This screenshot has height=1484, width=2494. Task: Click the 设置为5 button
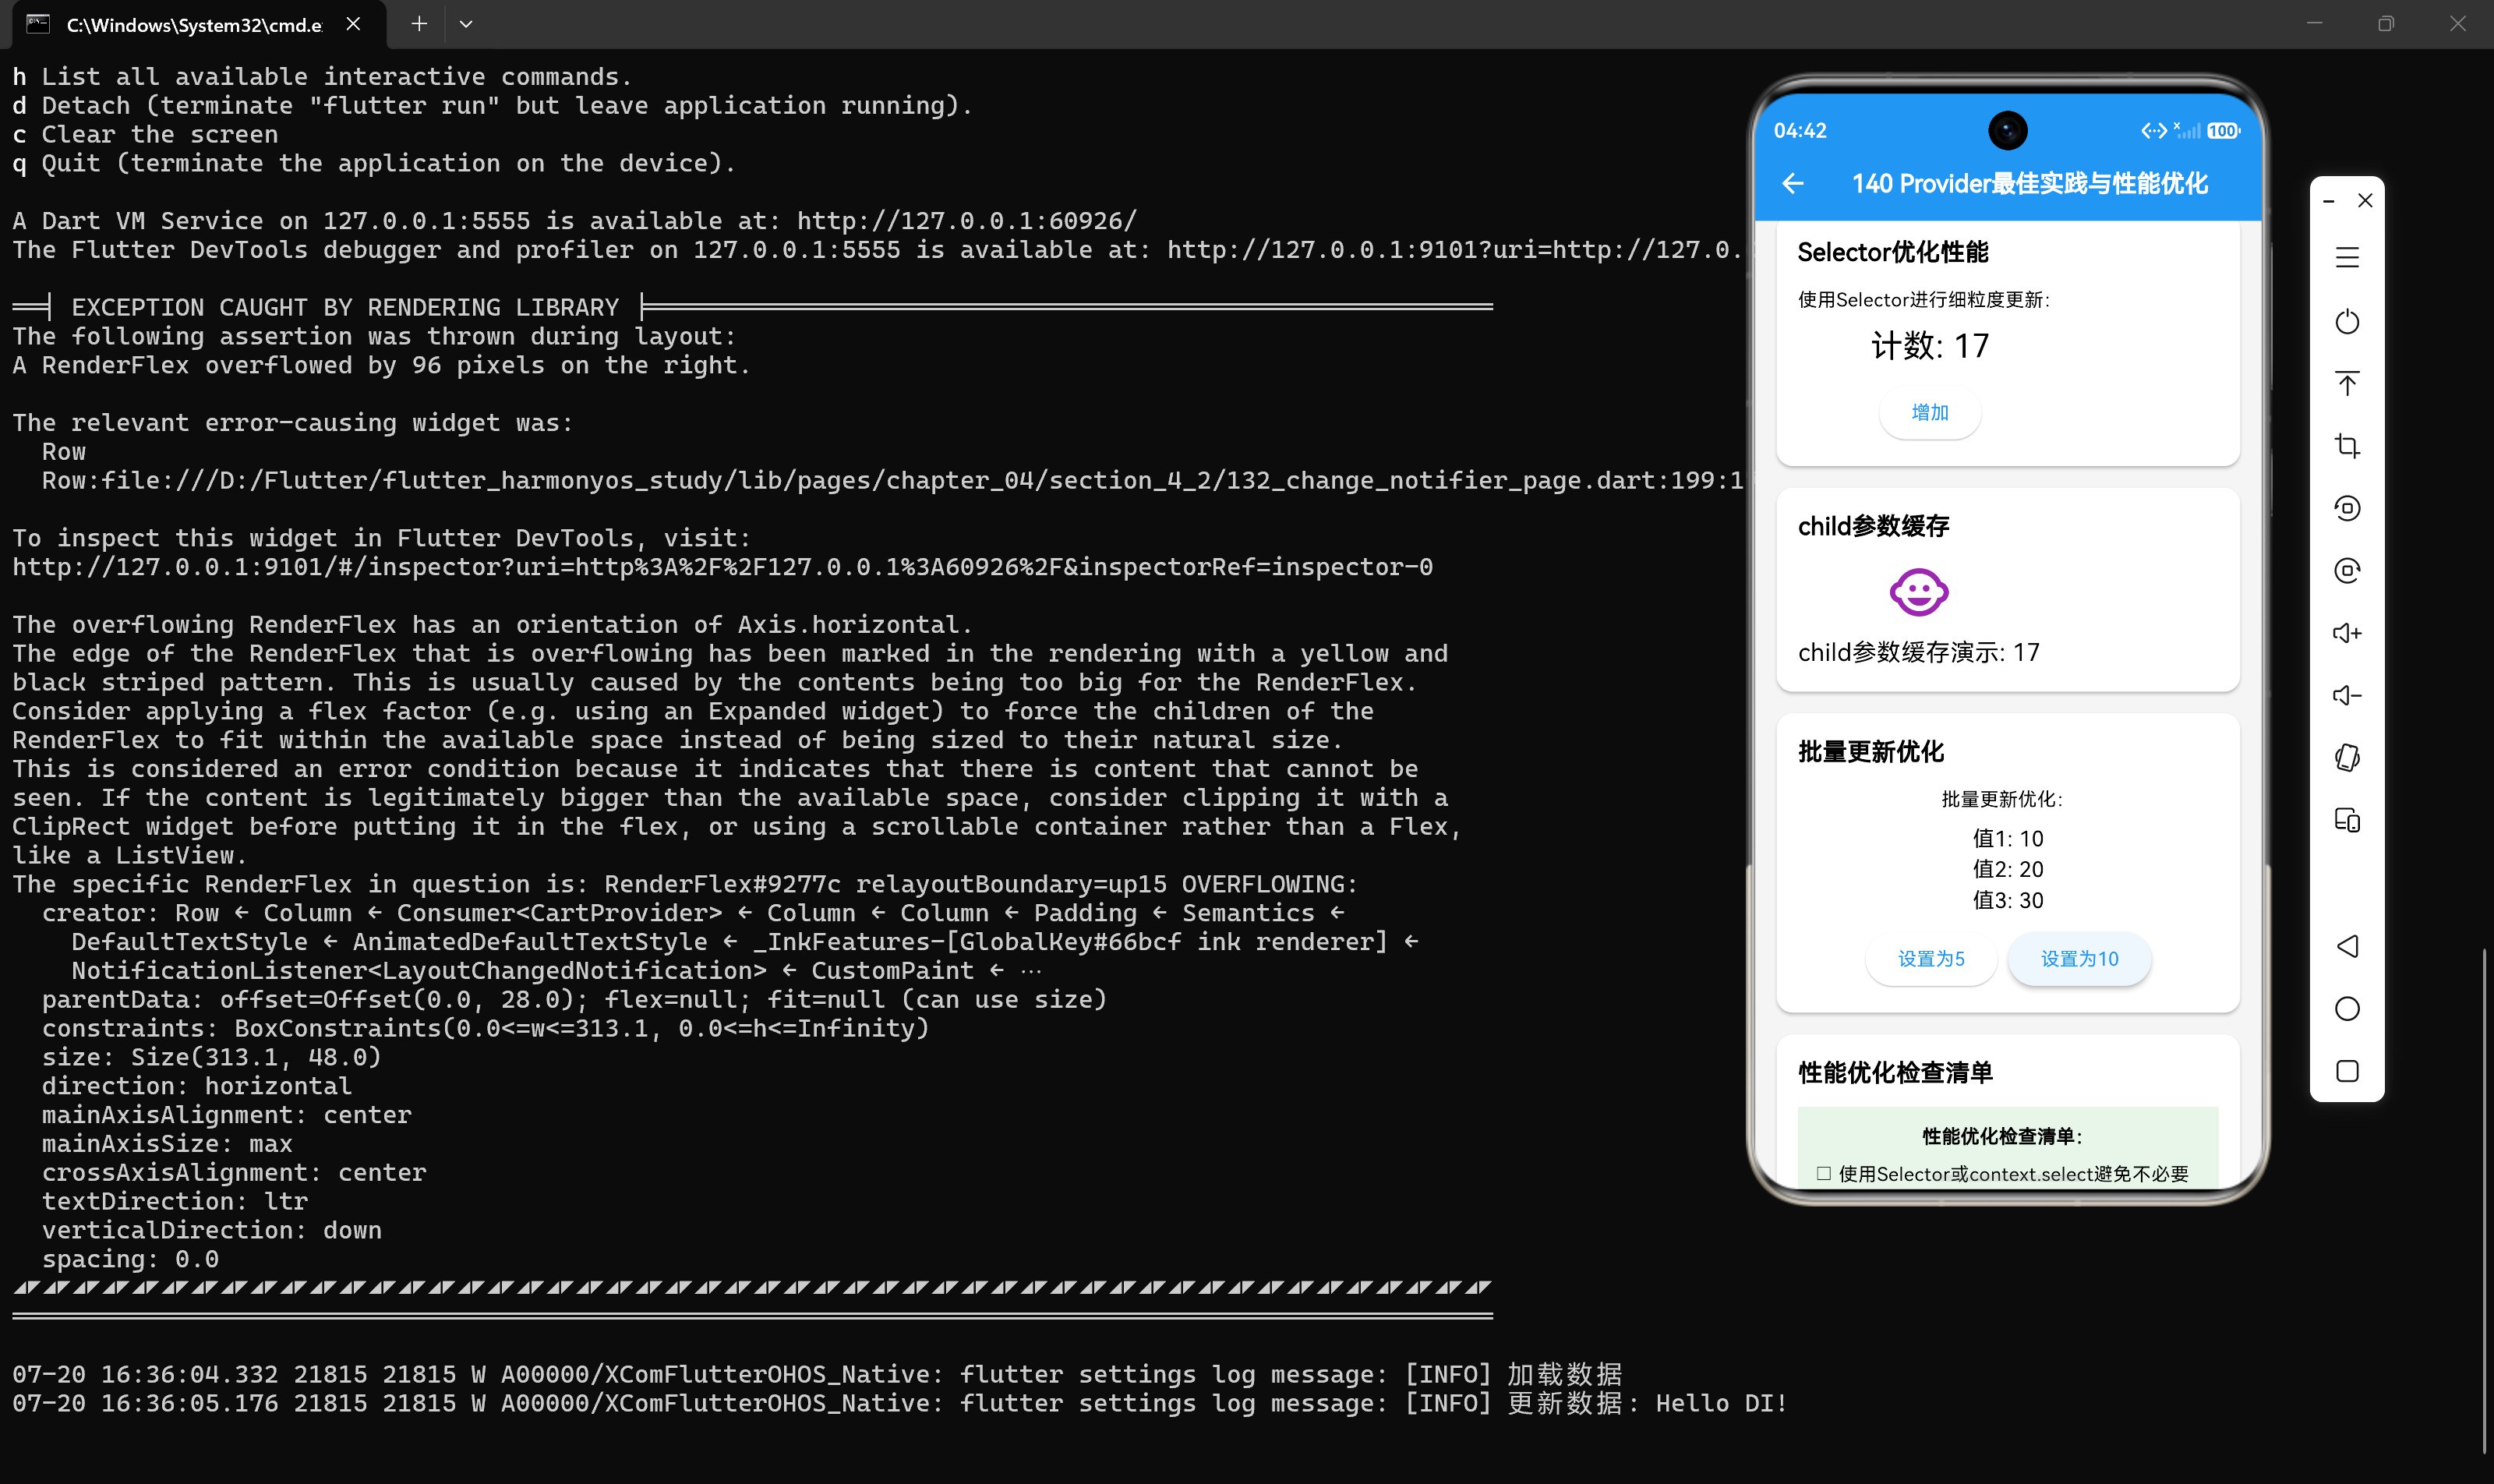pos(1931,959)
